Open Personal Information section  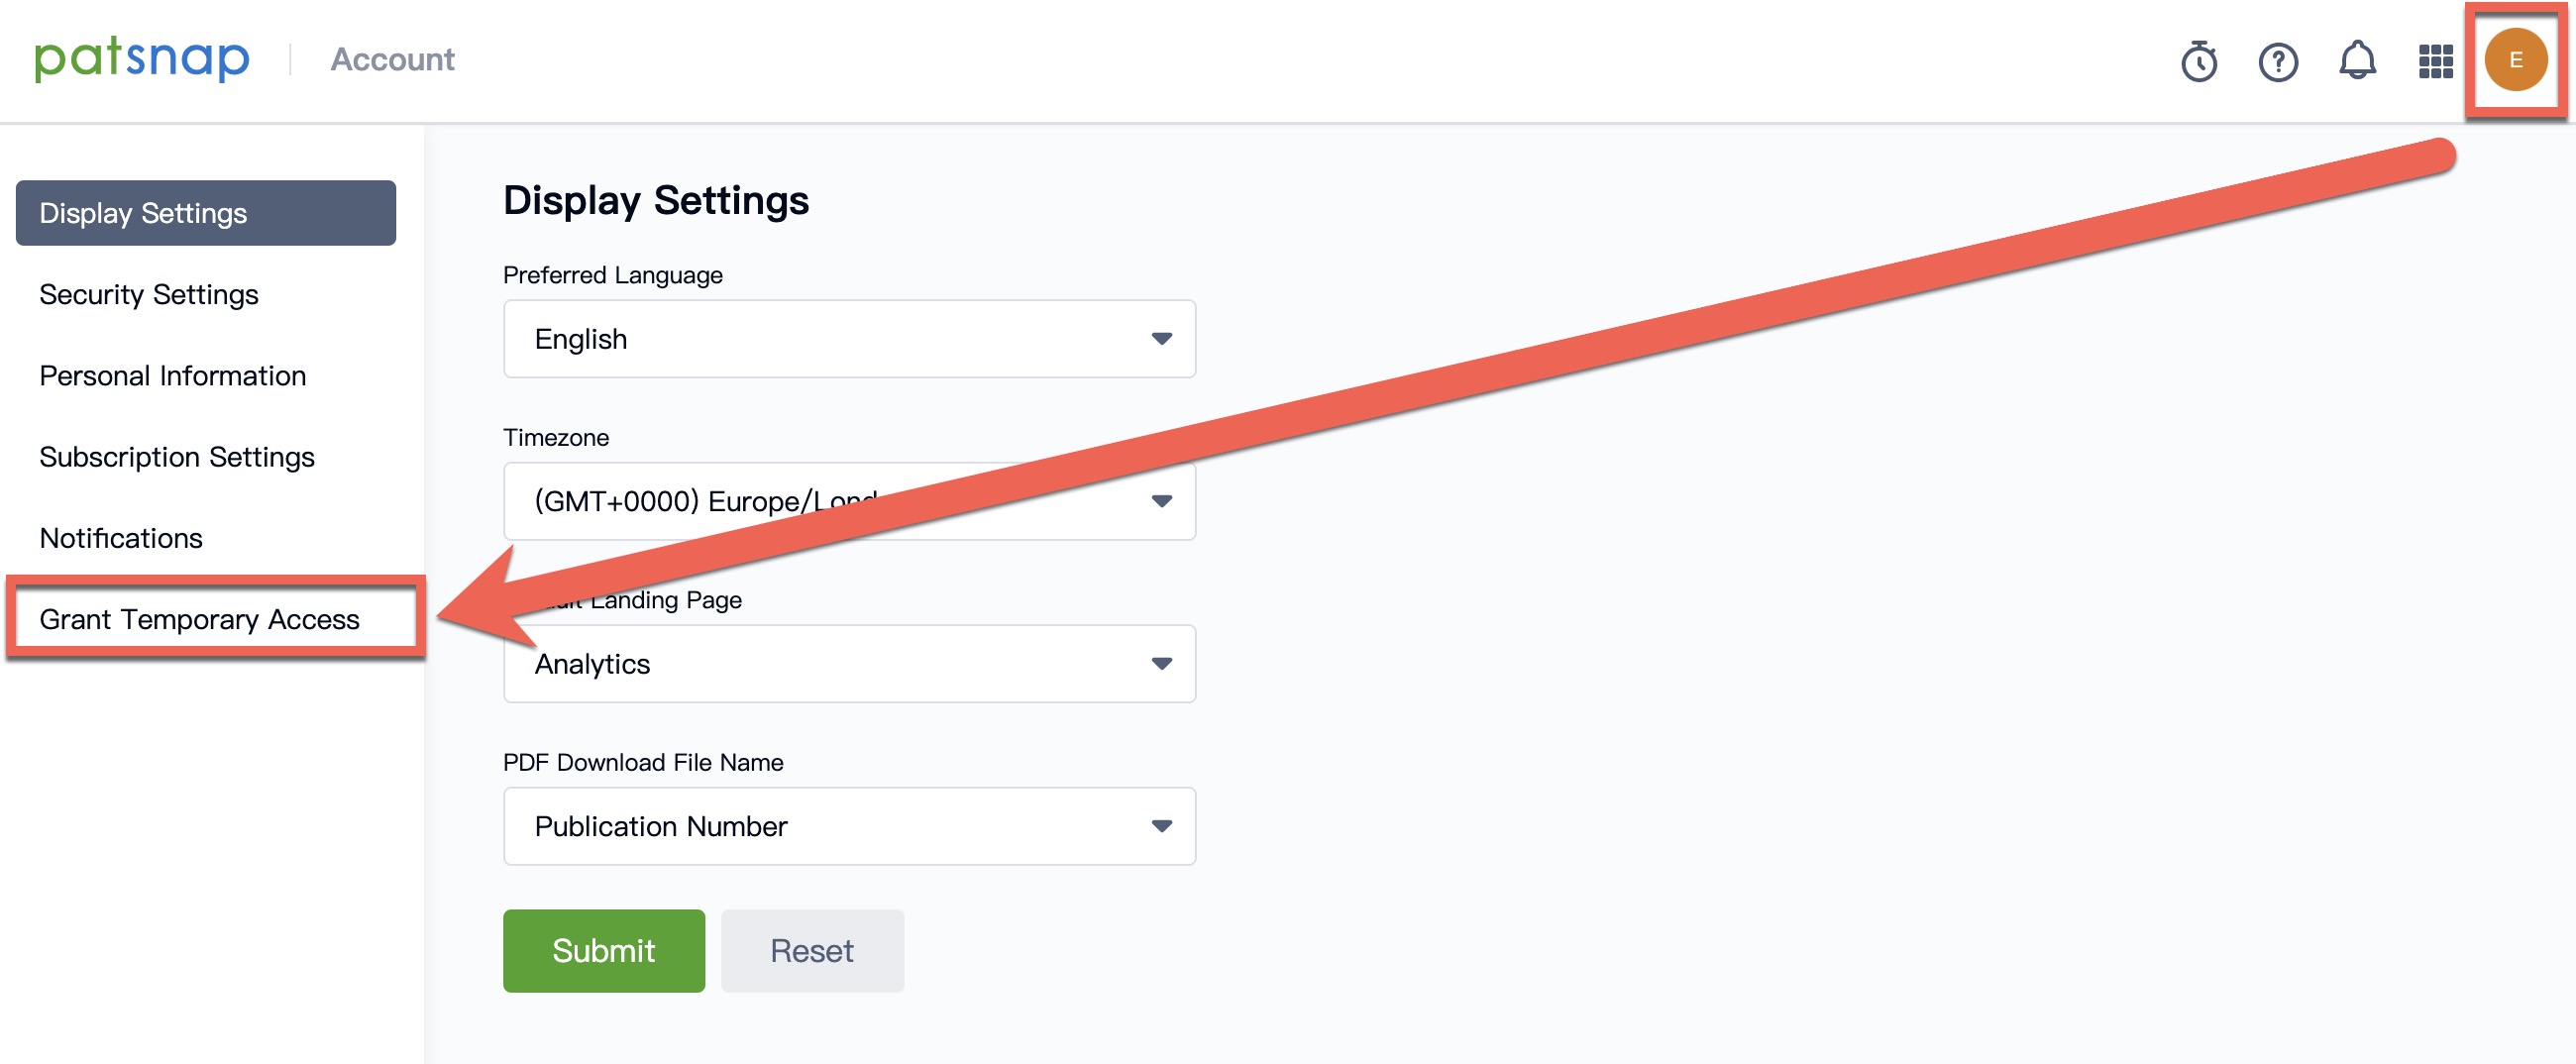pos(172,375)
